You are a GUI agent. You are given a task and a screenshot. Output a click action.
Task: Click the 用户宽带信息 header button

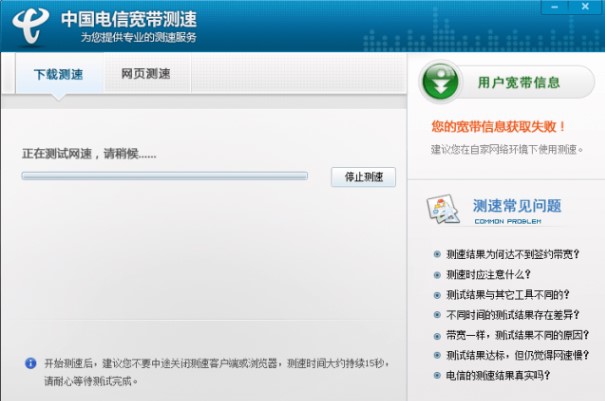tap(507, 82)
